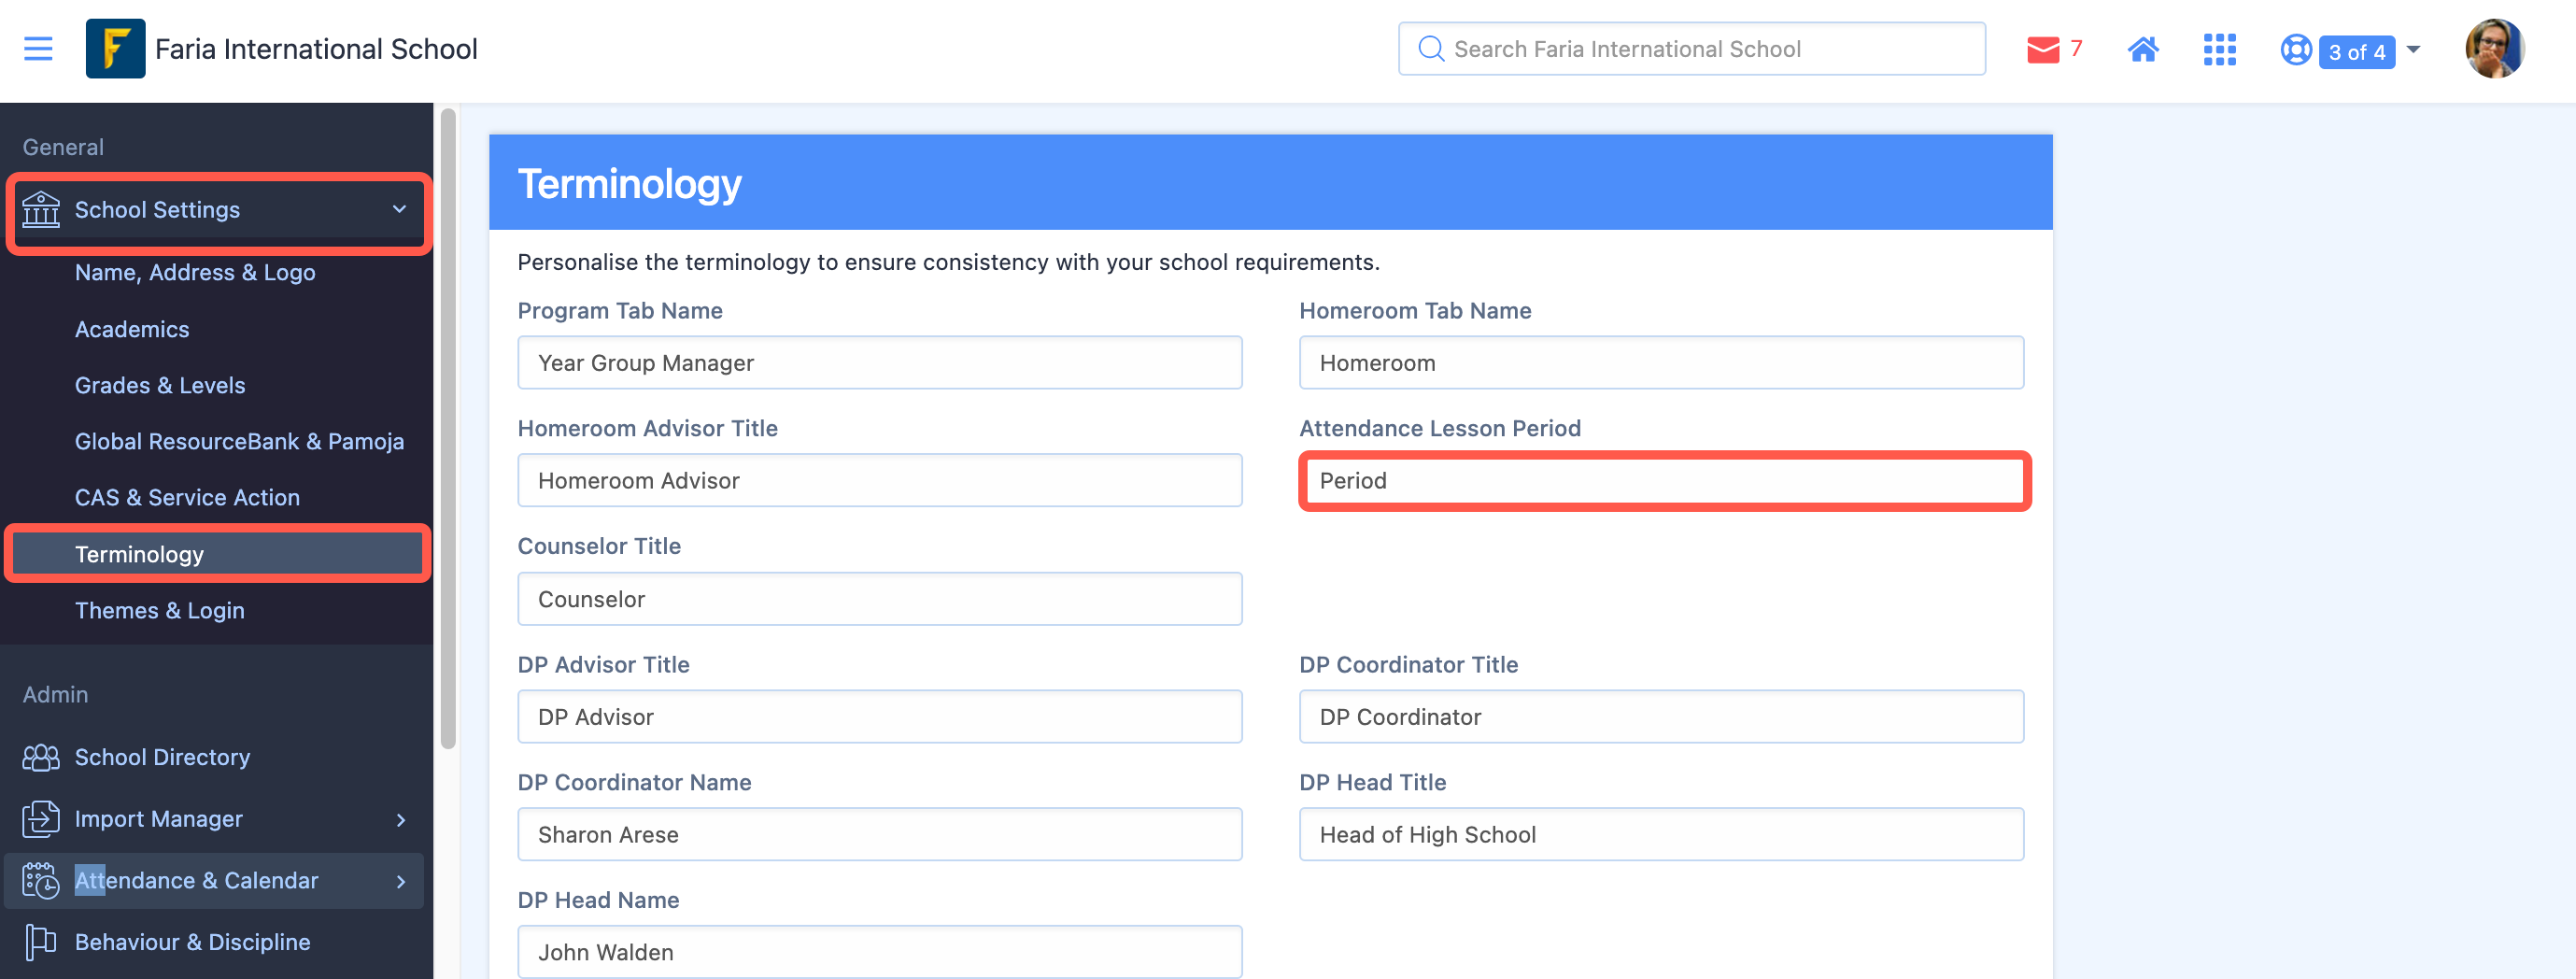Collapse the School Settings section

coord(399,210)
